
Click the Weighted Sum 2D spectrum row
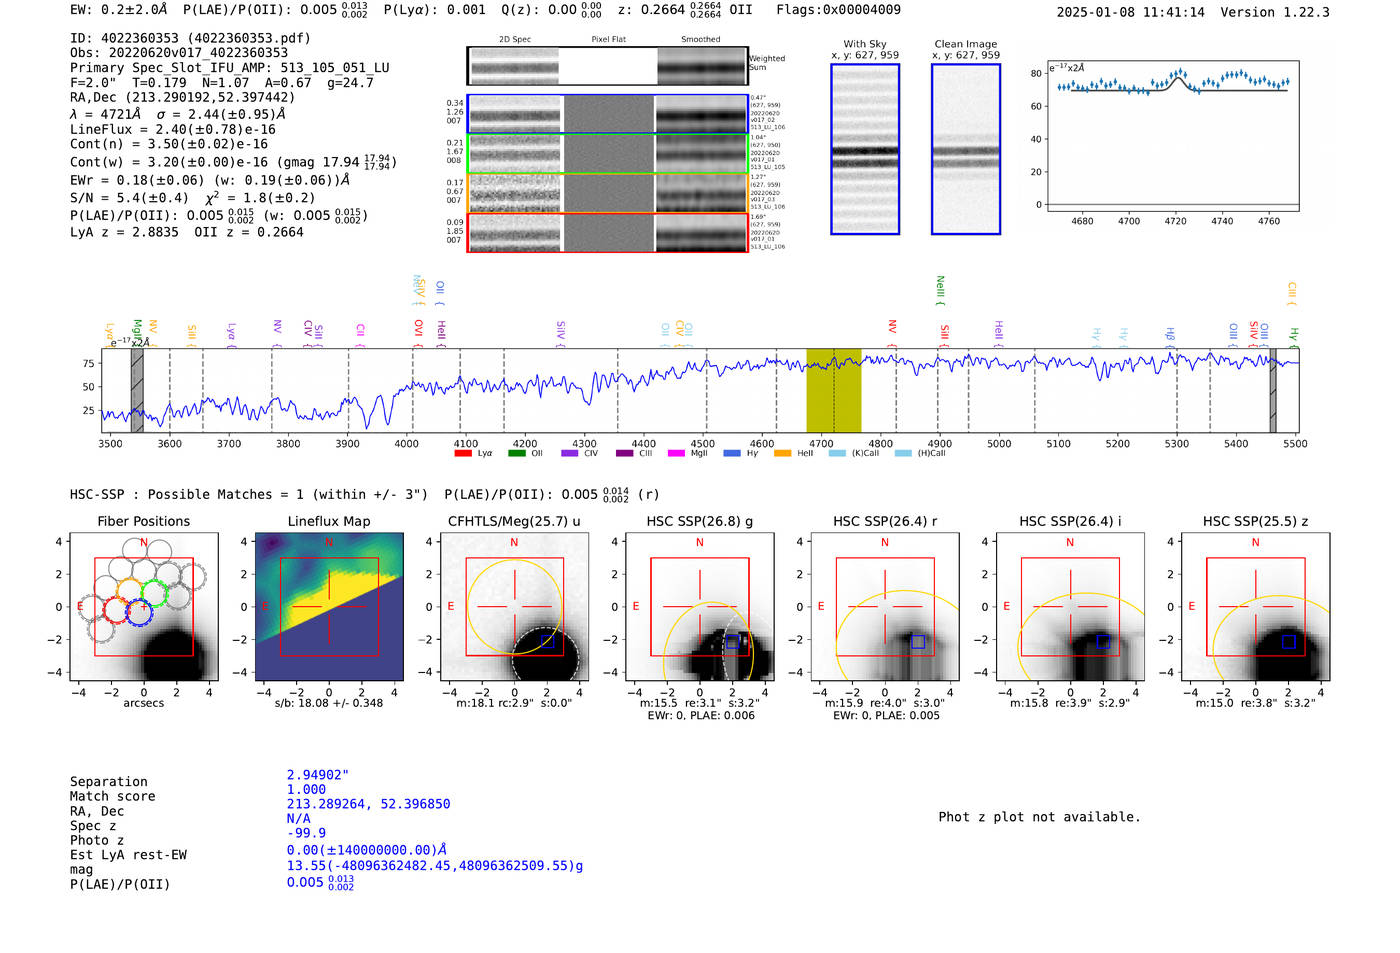pos(607,66)
